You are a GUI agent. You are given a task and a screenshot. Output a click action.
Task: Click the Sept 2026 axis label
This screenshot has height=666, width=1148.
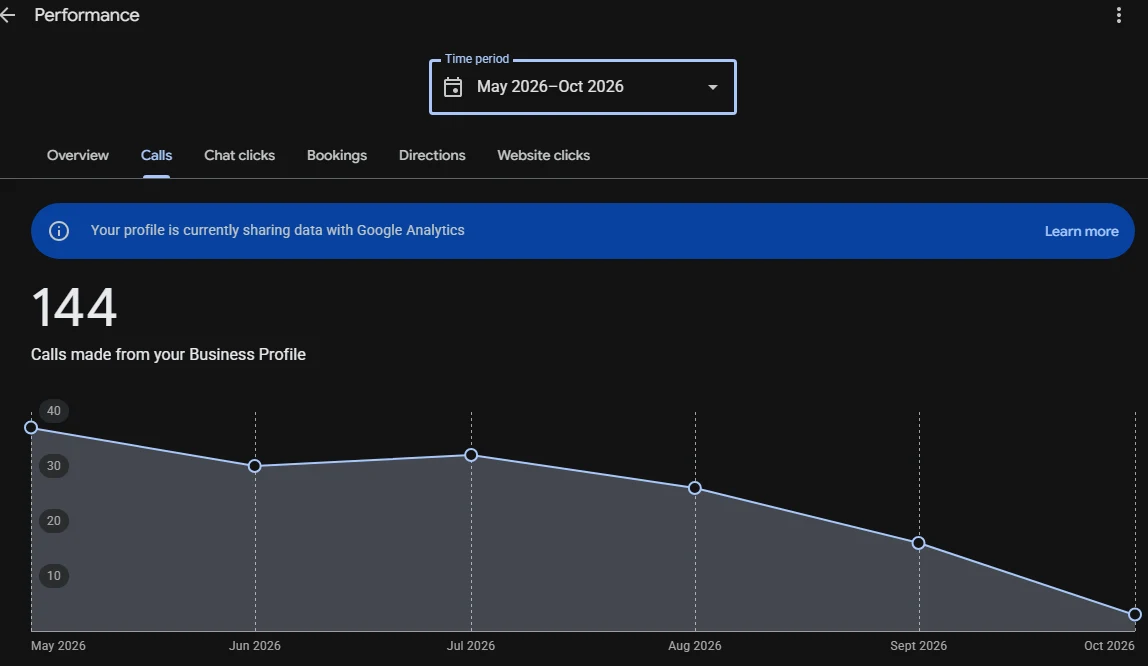tap(918, 646)
